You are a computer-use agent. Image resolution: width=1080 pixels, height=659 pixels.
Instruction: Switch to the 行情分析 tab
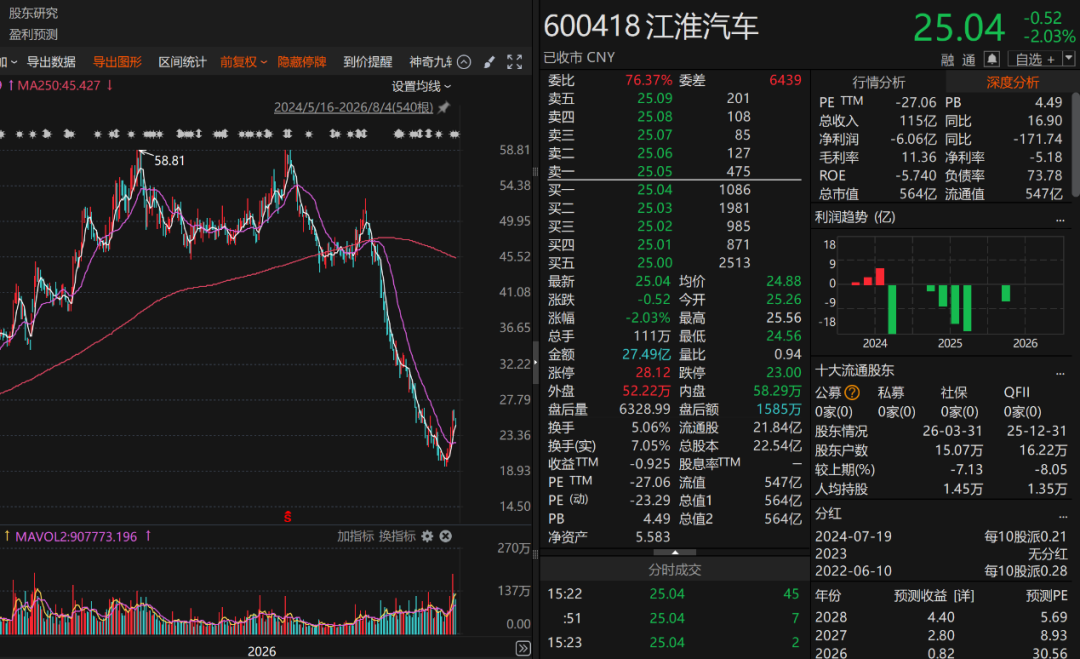878,83
